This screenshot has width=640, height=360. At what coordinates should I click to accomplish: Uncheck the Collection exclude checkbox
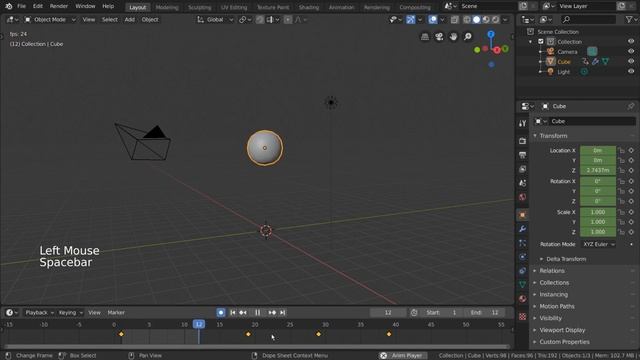541,42
